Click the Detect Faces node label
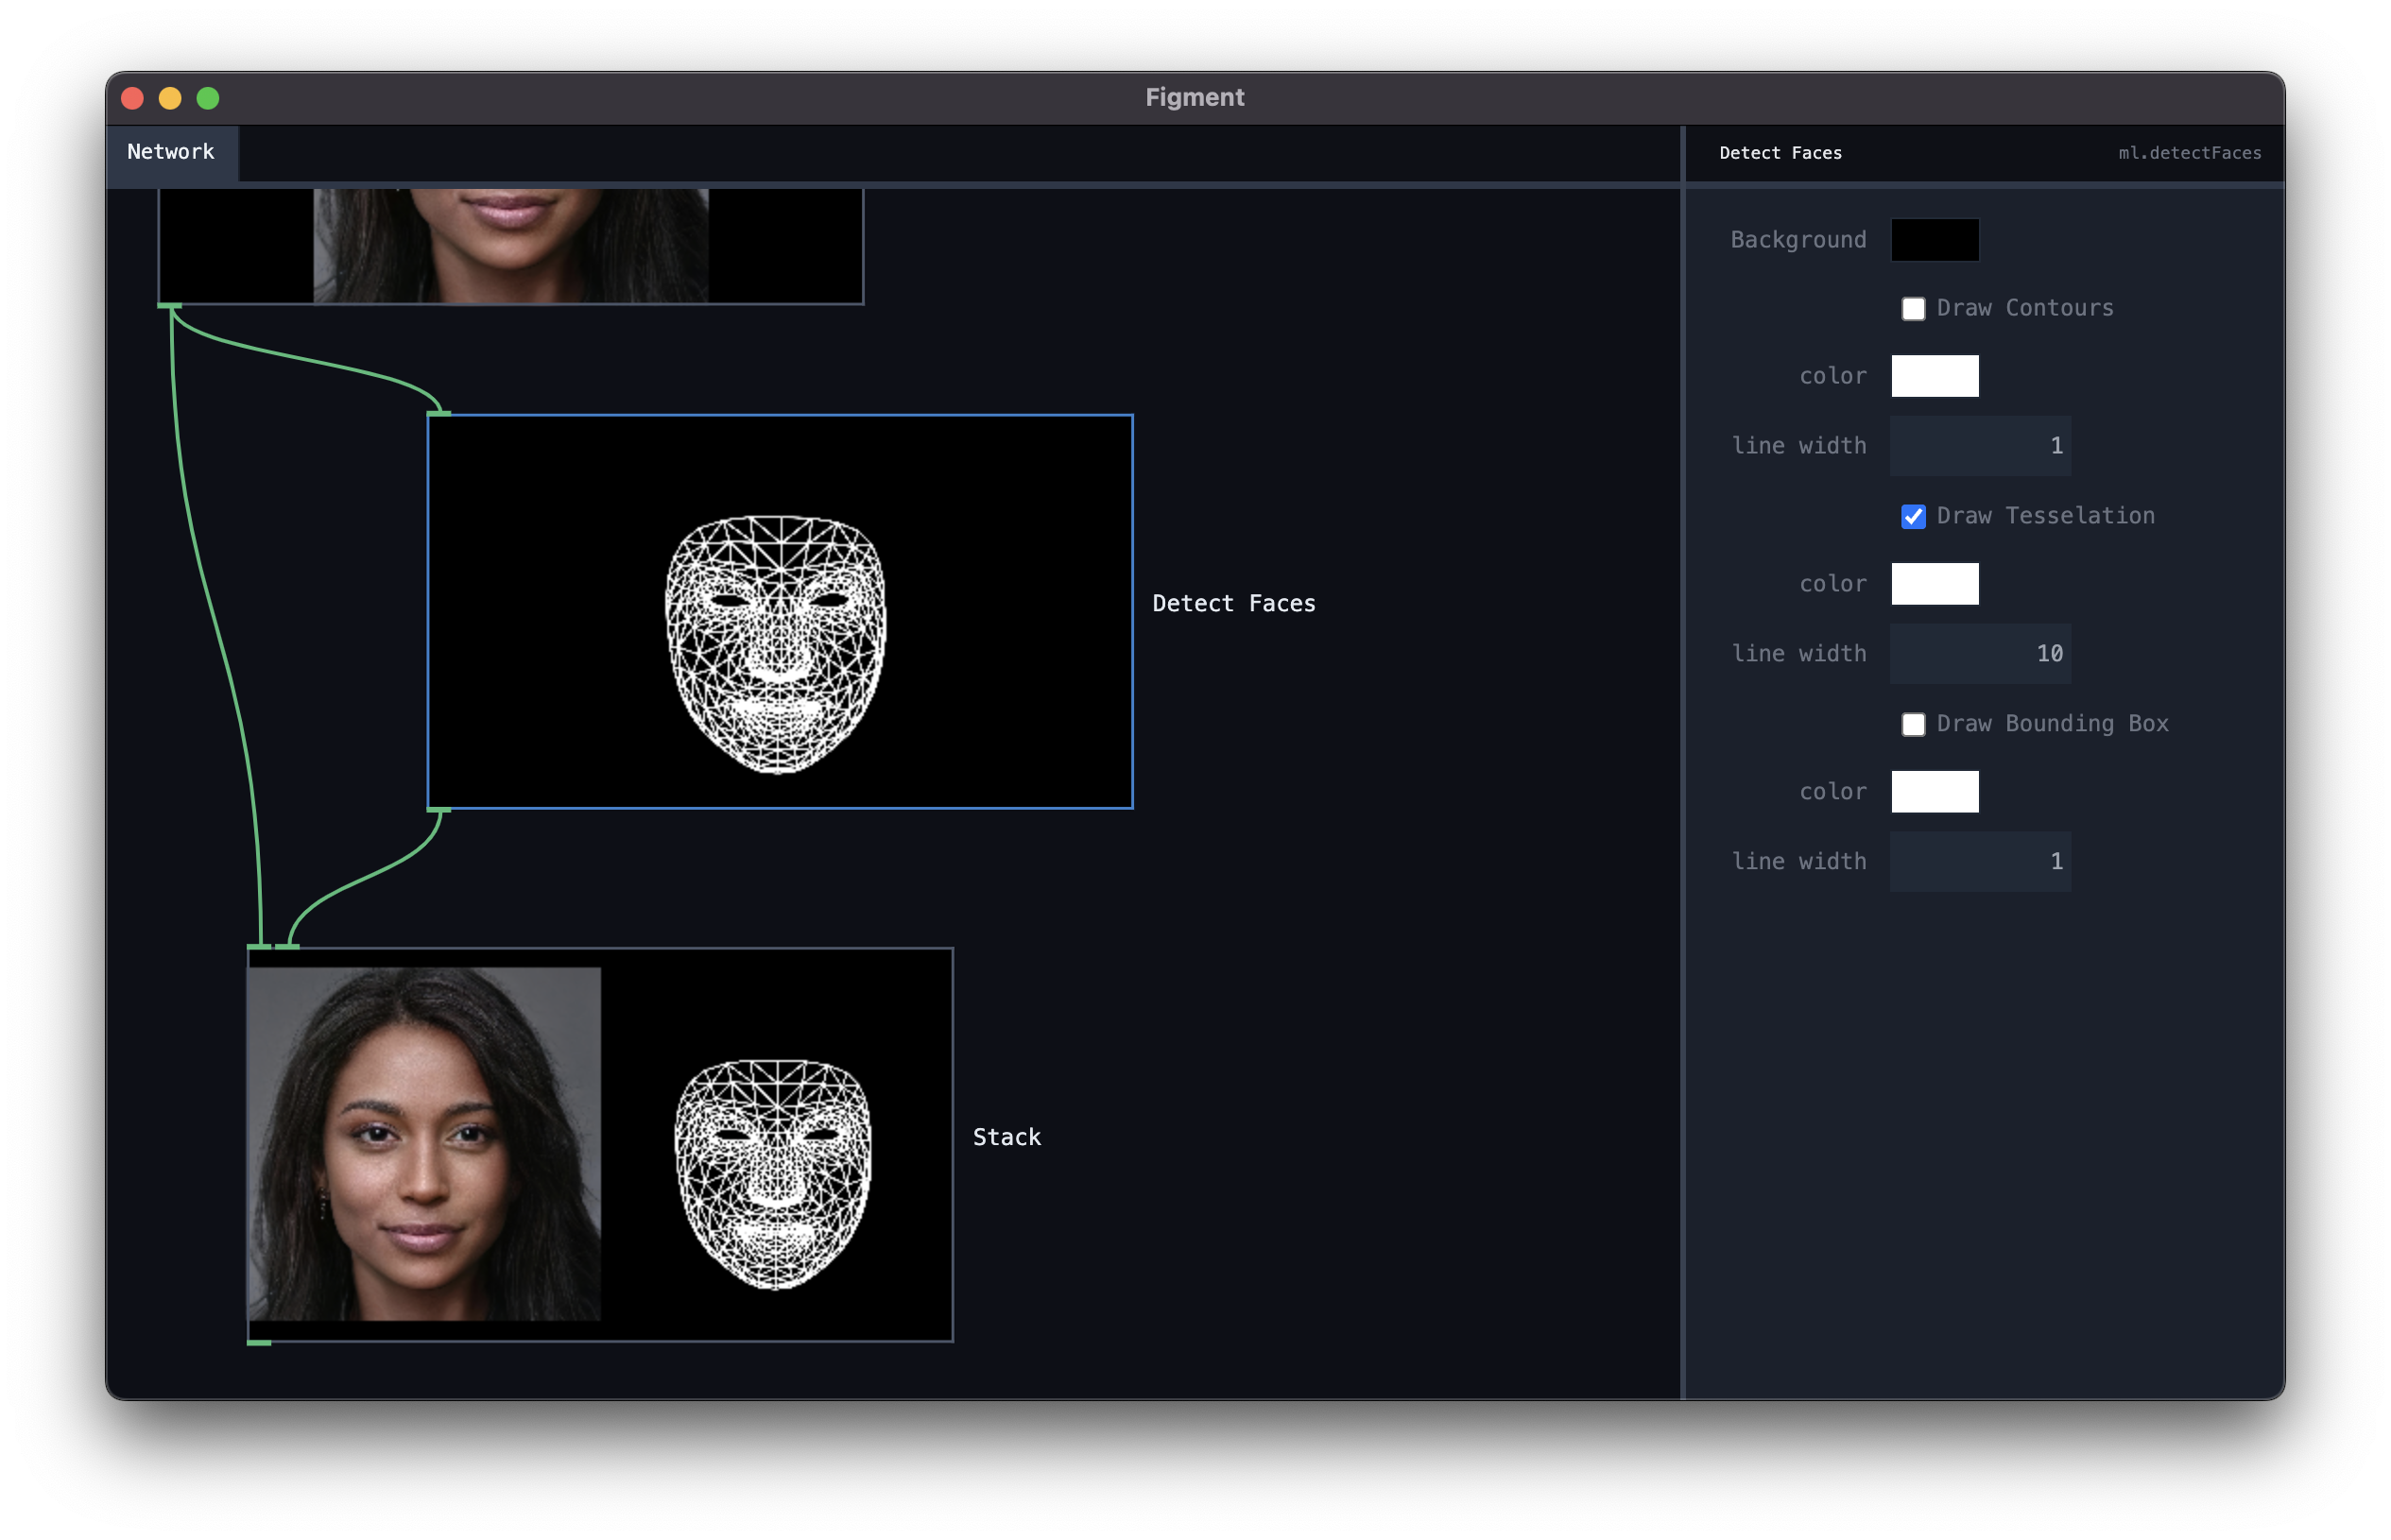The image size is (2391, 1540). [x=1233, y=604]
